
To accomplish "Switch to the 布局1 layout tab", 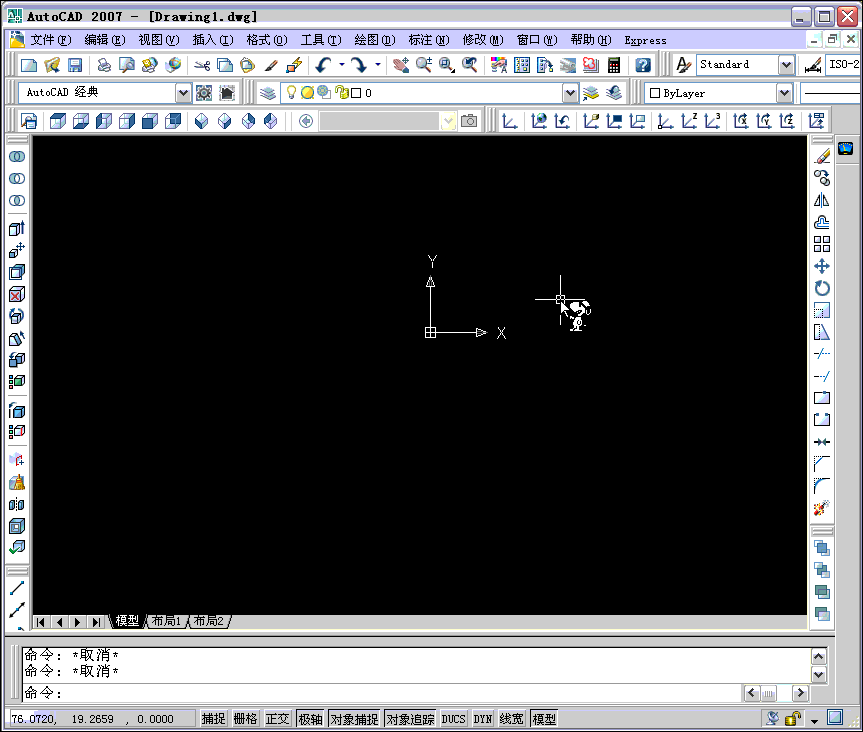I will (x=166, y=621).
